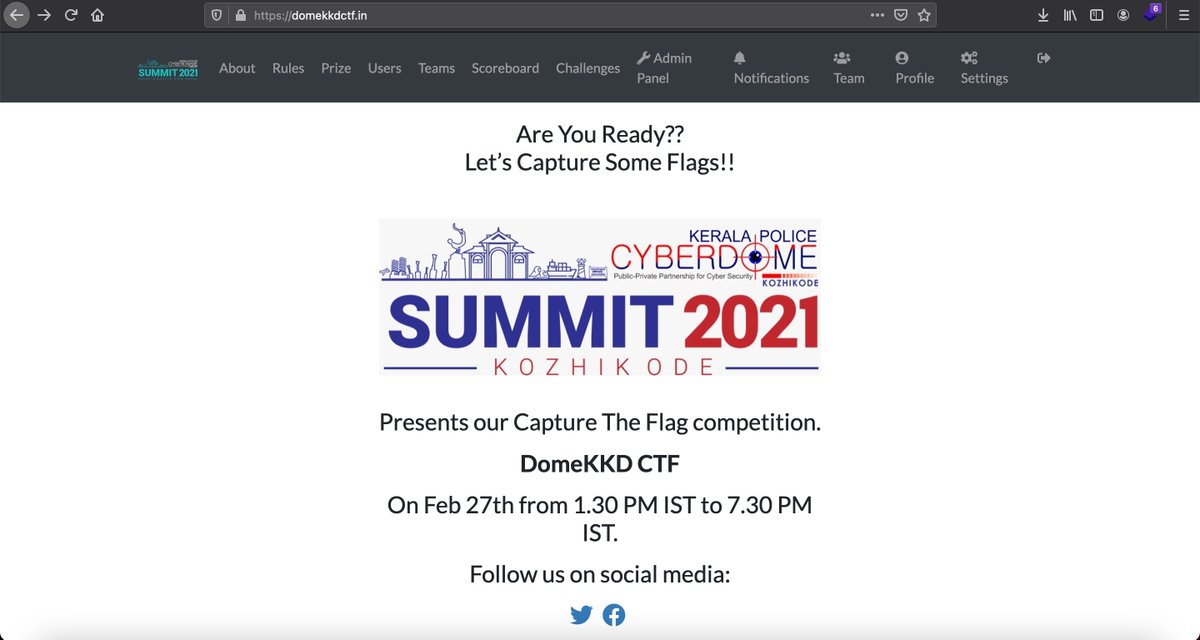The image size is (1200, 640).
Task: Open the Teams page
Action: tap(436, 68)
